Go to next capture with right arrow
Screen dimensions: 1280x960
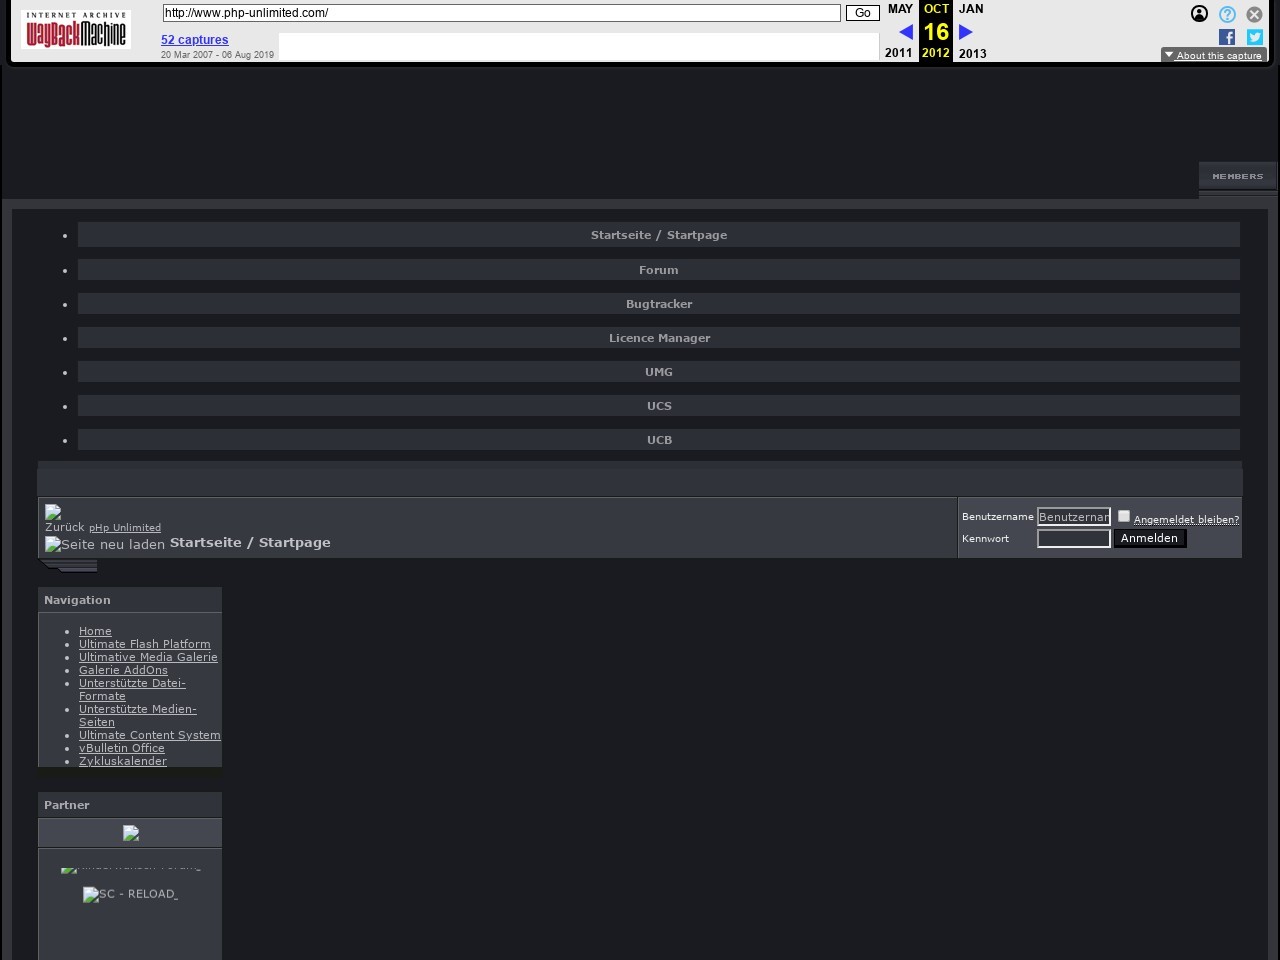[x=965, y=32]
